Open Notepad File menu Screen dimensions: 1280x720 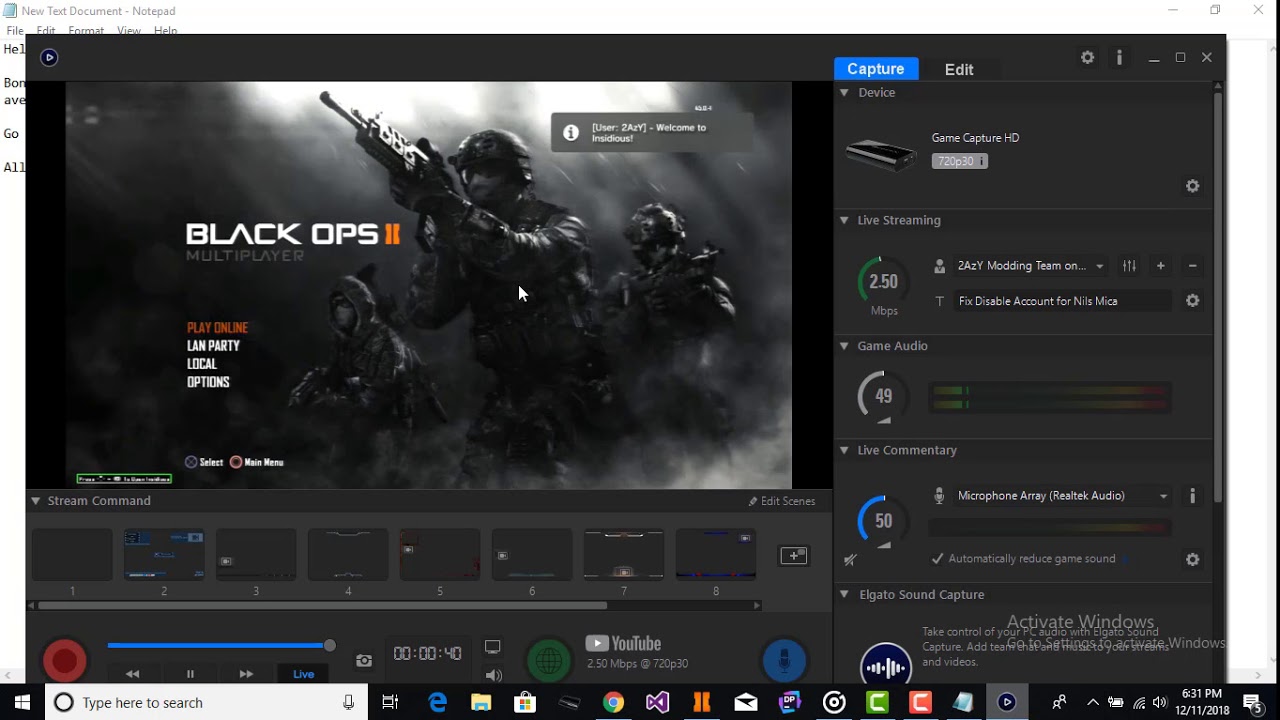pos(15,31)
